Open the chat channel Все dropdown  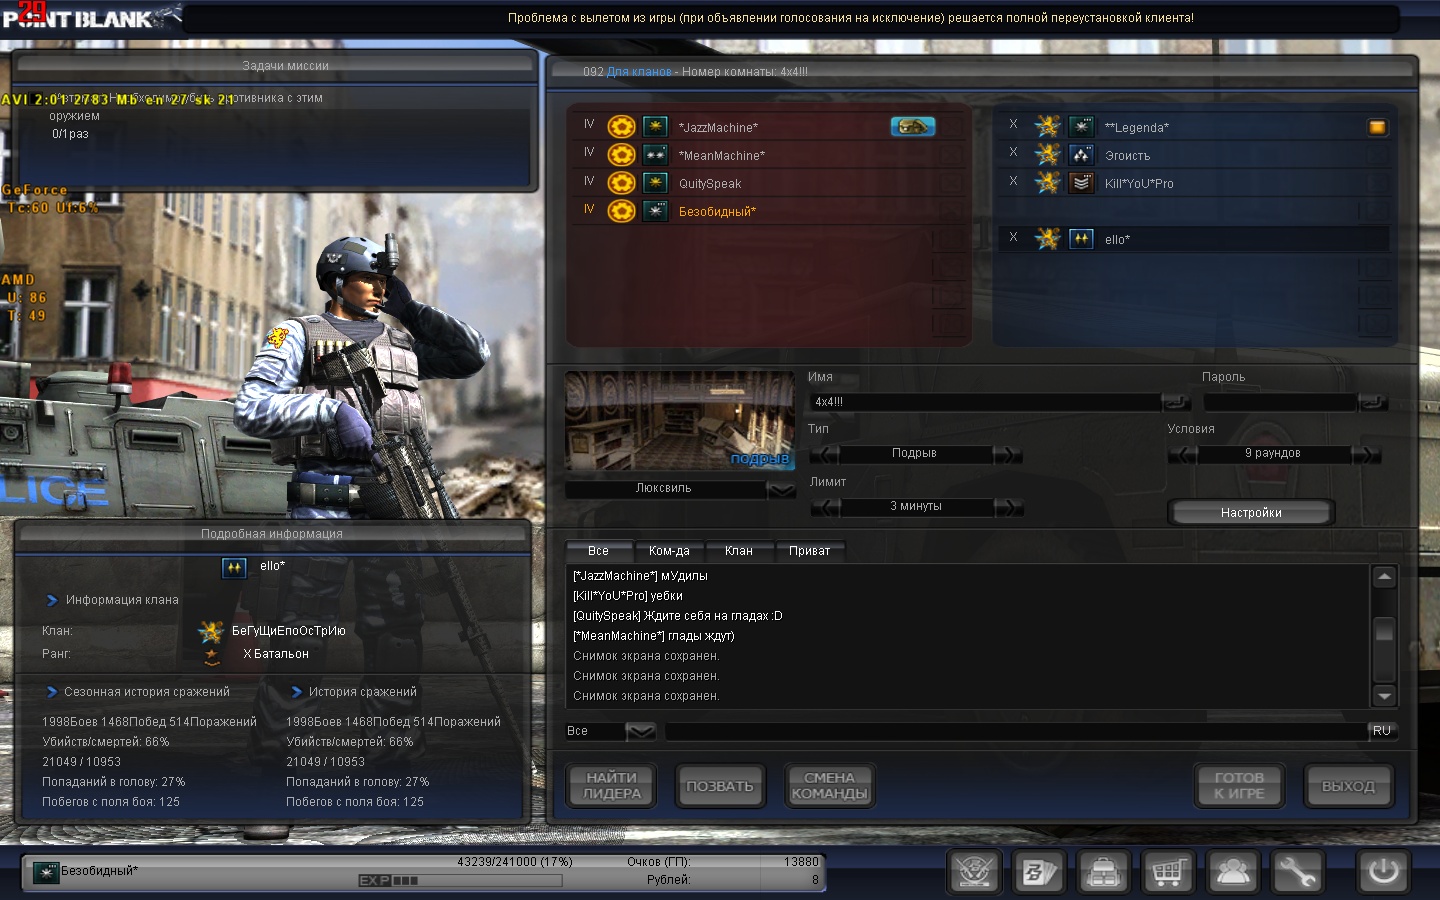point(640,731)
